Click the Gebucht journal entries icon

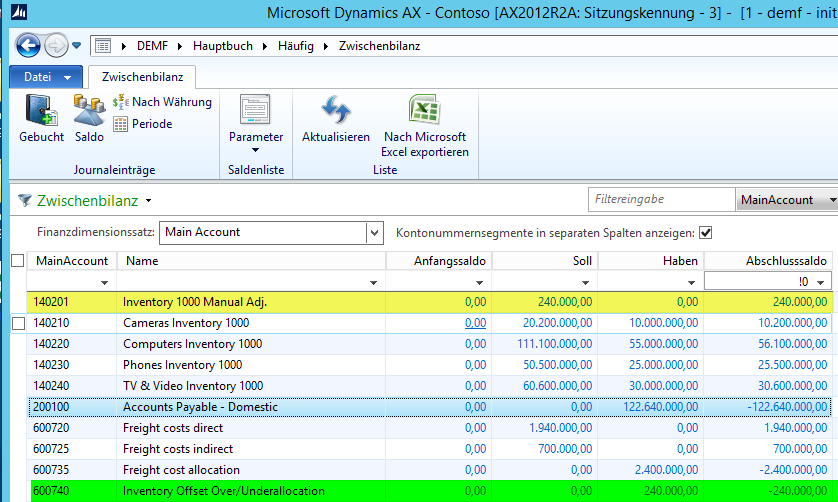pyautogui.click(x=41, y=111)
